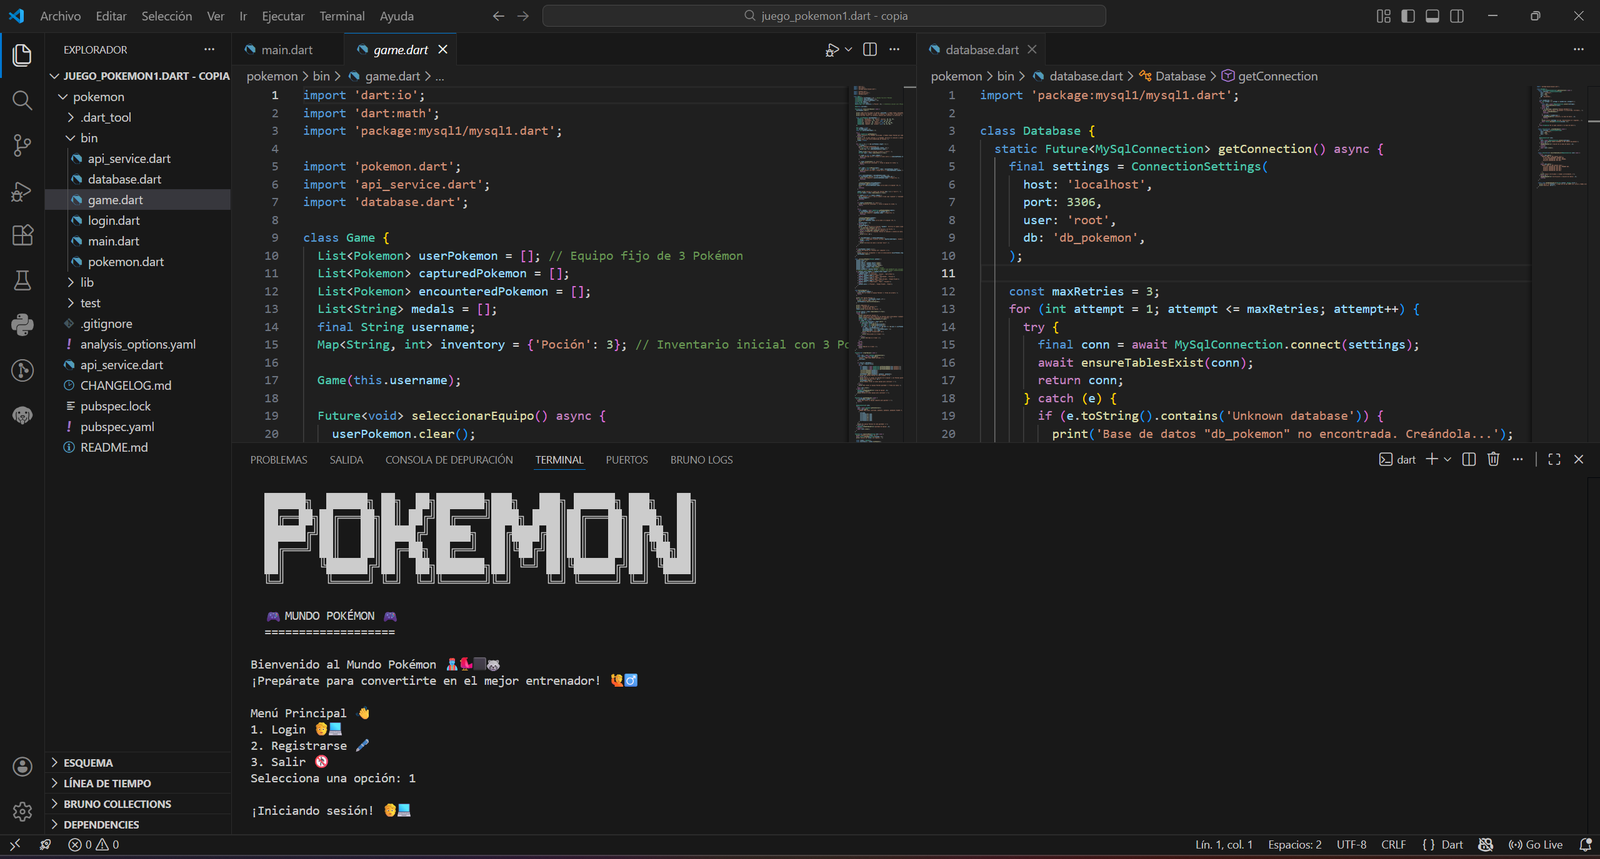The height and width of the screenshot is (859, 1600).
Task: Open login.dart in the file tree
Action: pyautogui.click(x=138, y=220)
